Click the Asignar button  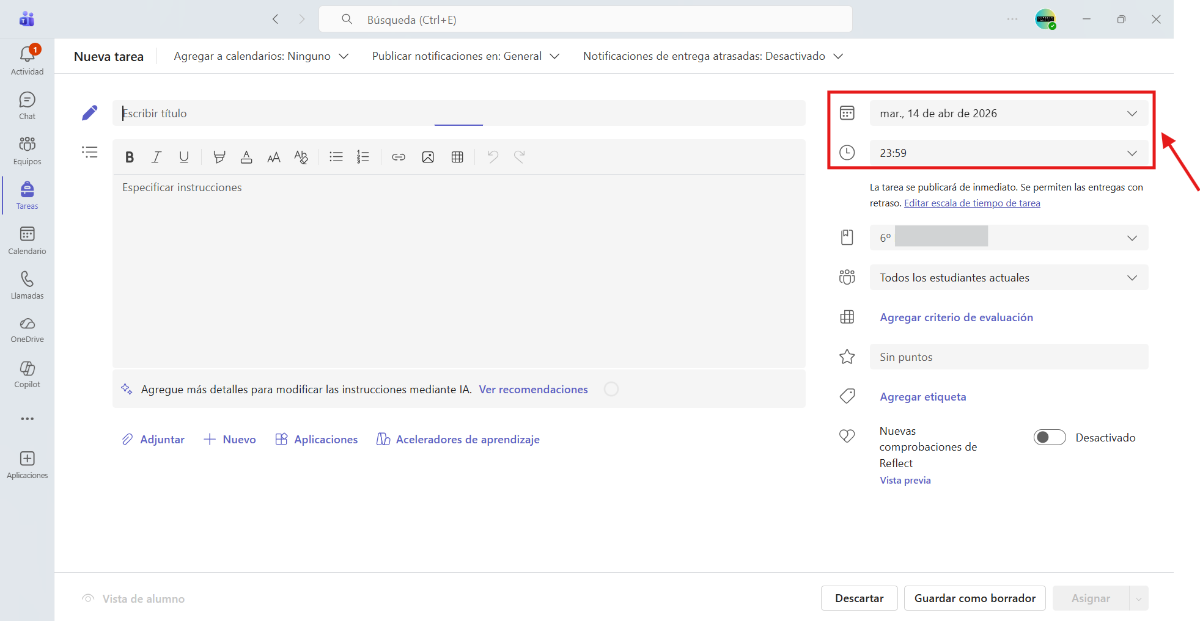1090,599
